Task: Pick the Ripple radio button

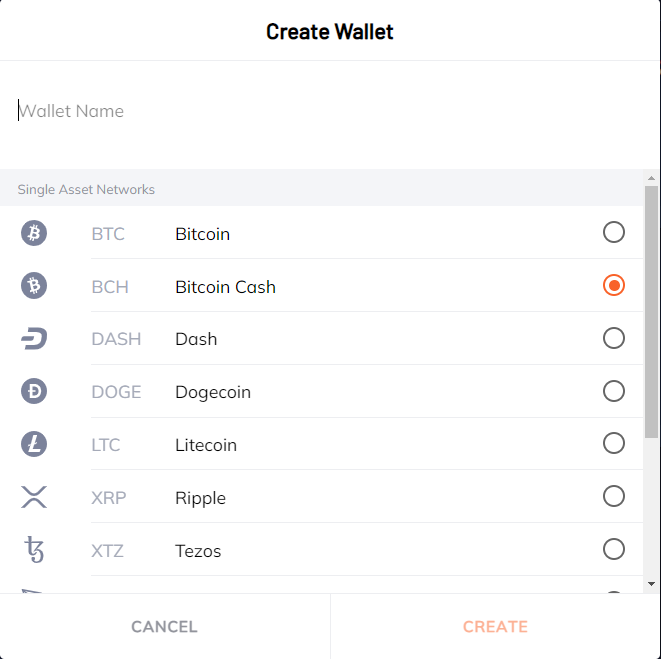Action: tap(613, 496)
